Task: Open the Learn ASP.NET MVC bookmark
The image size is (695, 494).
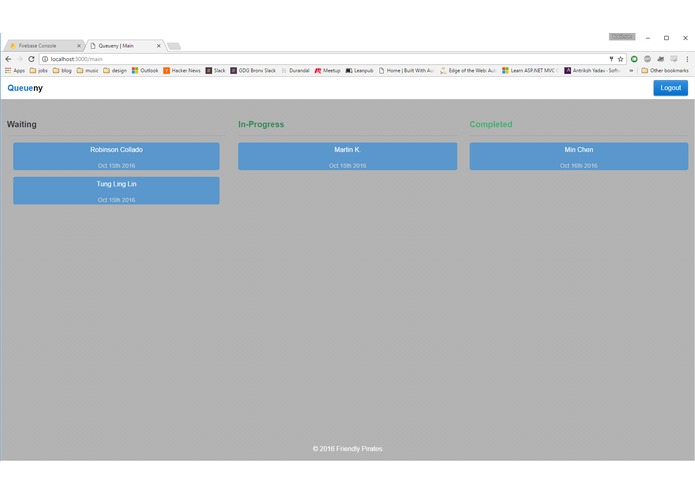Action: click(x=530, y=70)
